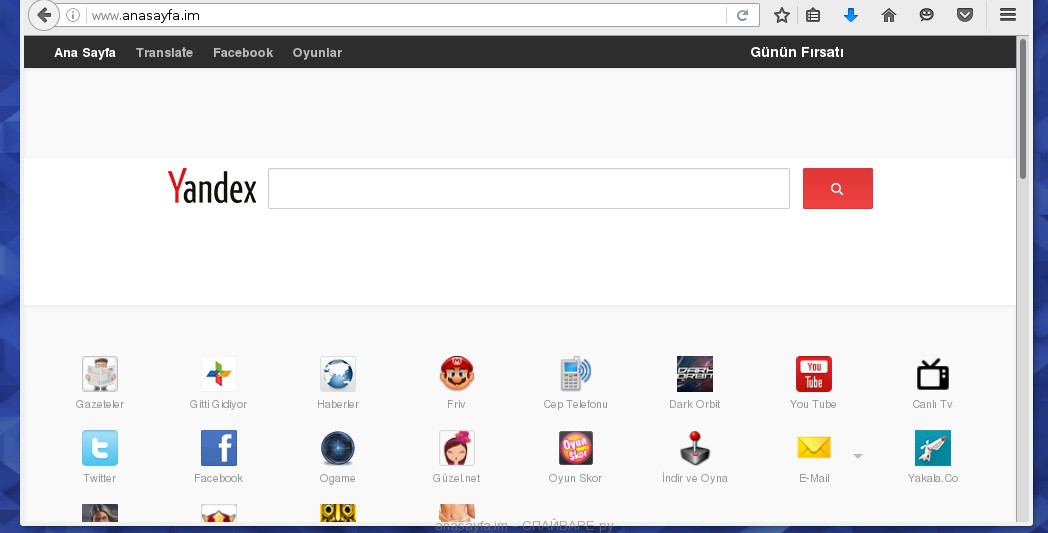Bookmark this page with the star icon

coord(782,15)
